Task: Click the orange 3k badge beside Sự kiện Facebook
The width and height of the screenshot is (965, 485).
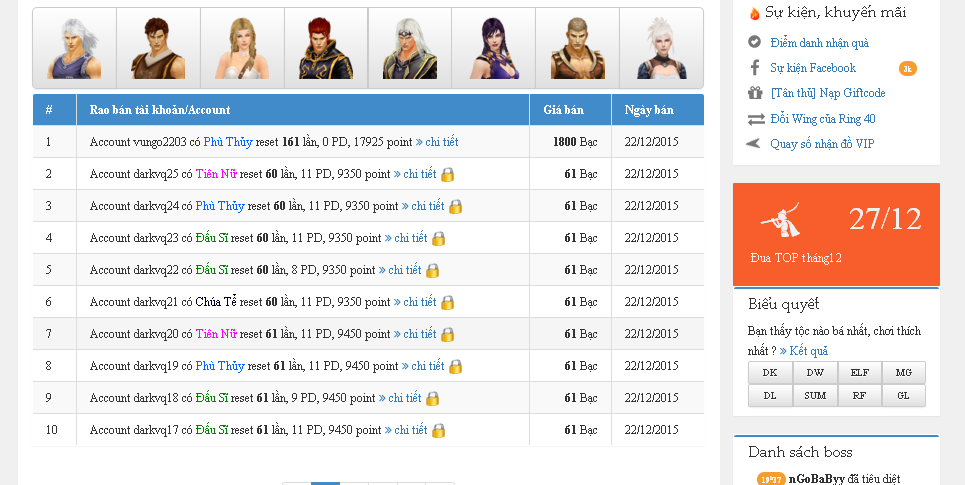Action: (907, 68)
